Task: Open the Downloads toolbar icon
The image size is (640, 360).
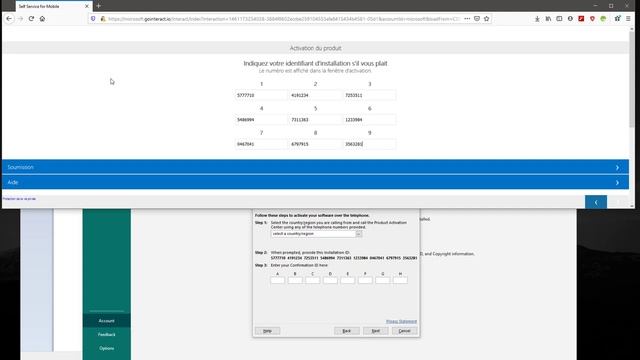Action: [x=537, y=19]
